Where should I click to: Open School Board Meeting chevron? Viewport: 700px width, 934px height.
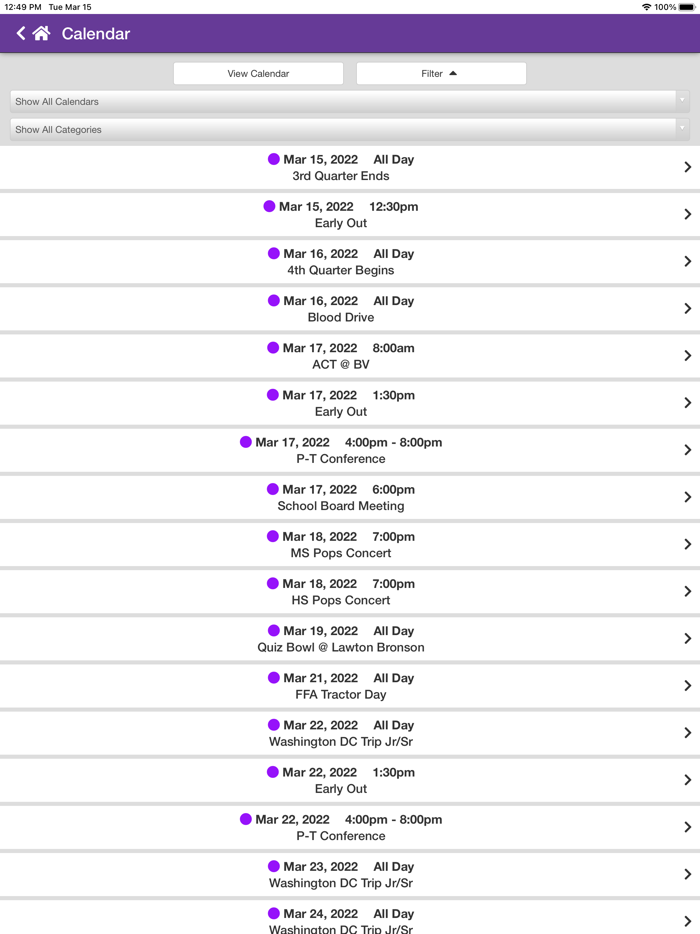(687, 497)
